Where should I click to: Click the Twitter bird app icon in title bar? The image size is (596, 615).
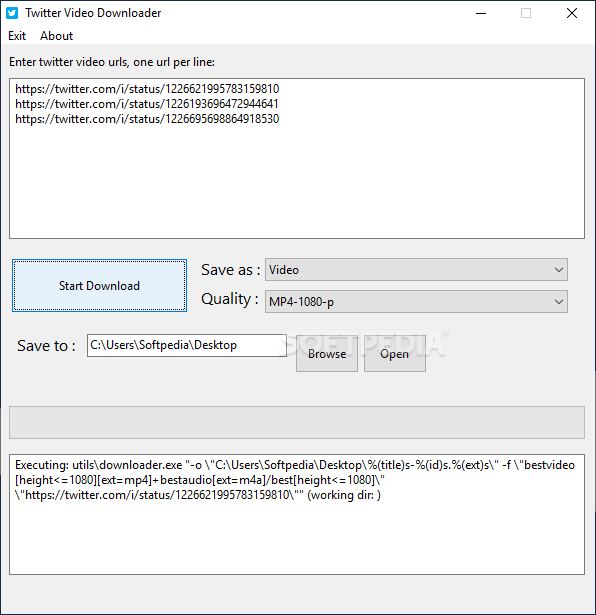[12, 13]
